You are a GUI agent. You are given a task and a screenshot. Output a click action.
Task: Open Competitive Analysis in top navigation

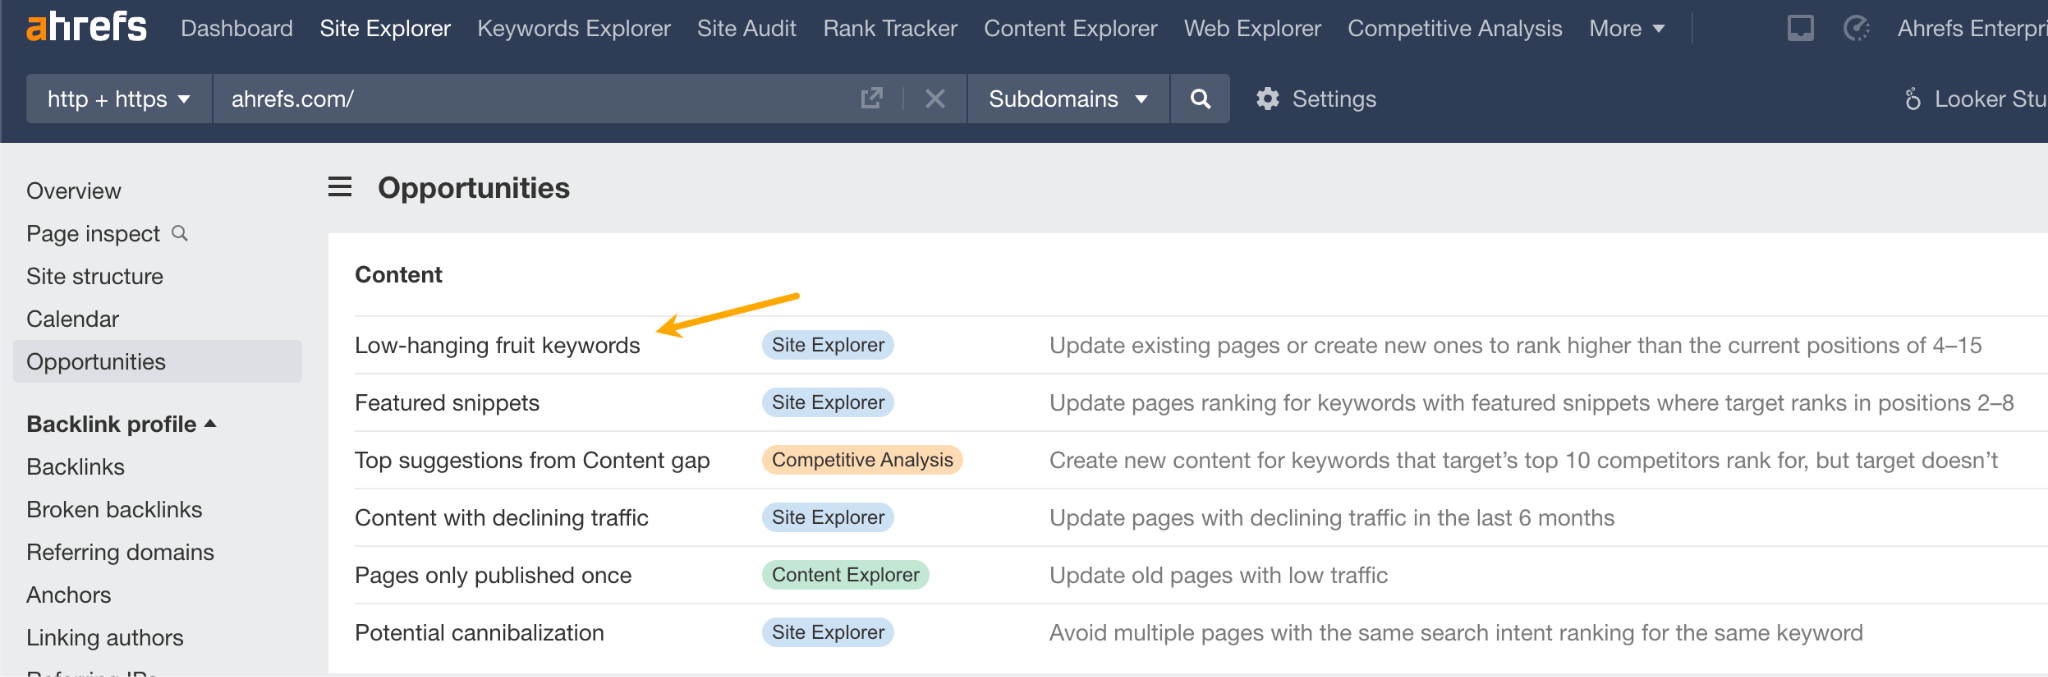(x=1455, y=28)
